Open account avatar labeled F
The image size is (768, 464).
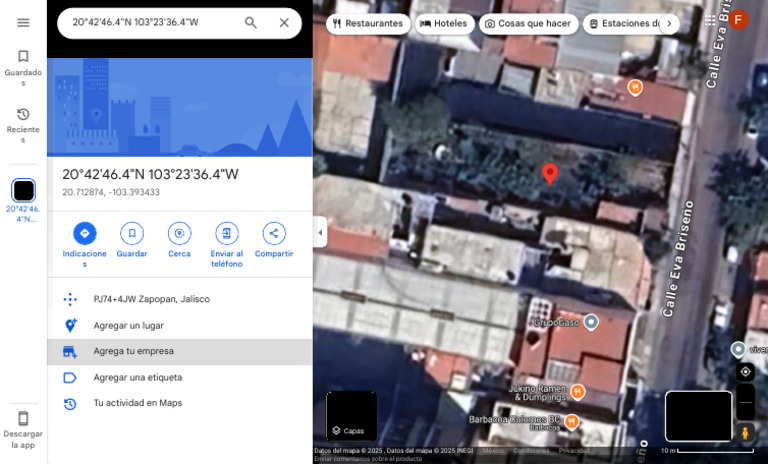tap(738, 20)
